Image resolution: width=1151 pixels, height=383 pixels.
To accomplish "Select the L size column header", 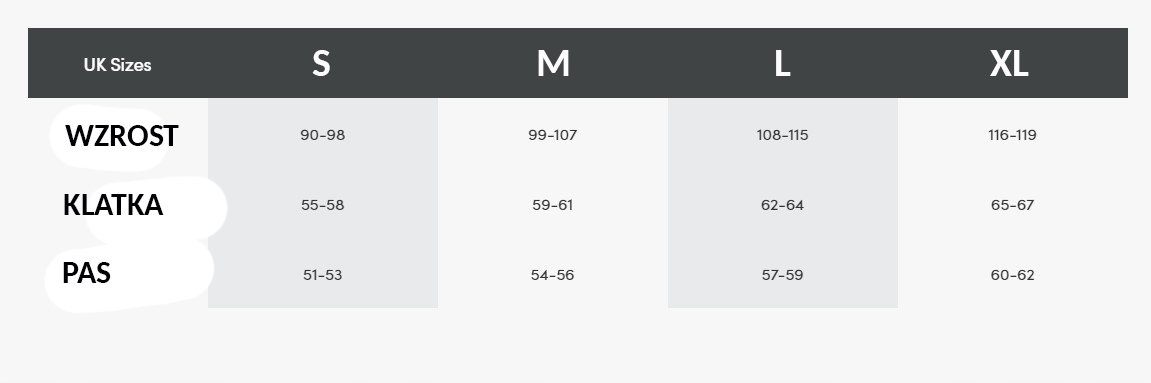I will point(783,64).
